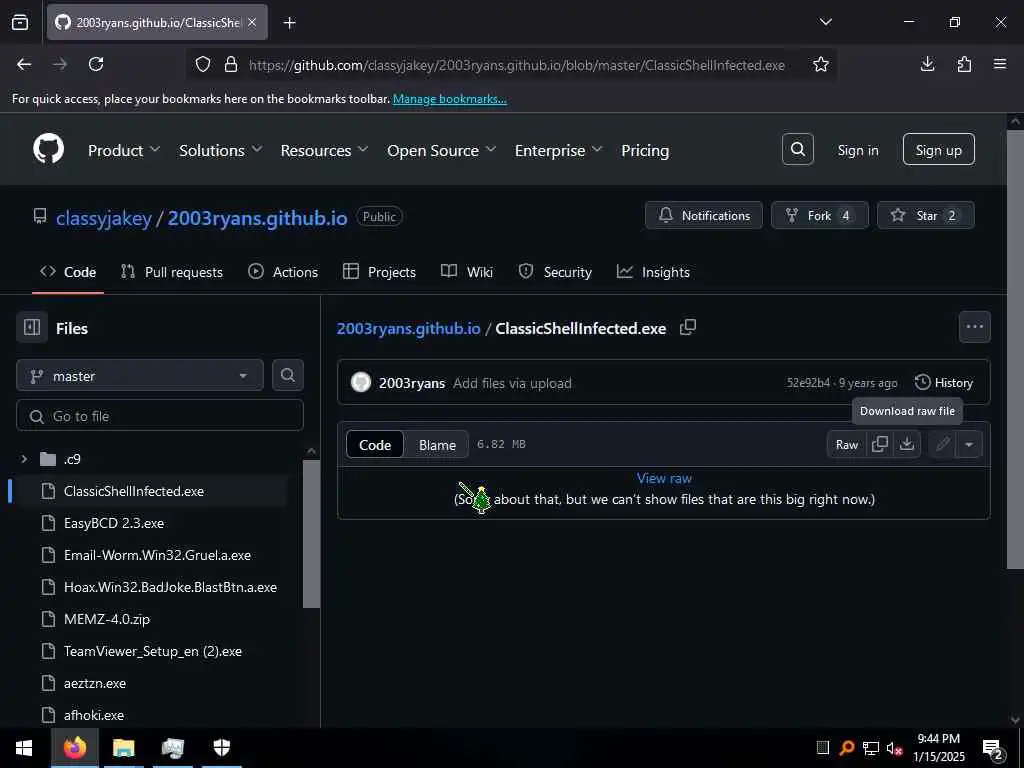The image size is (1024, 768).
Task: Open the Wiki tab
Action: 467,272
